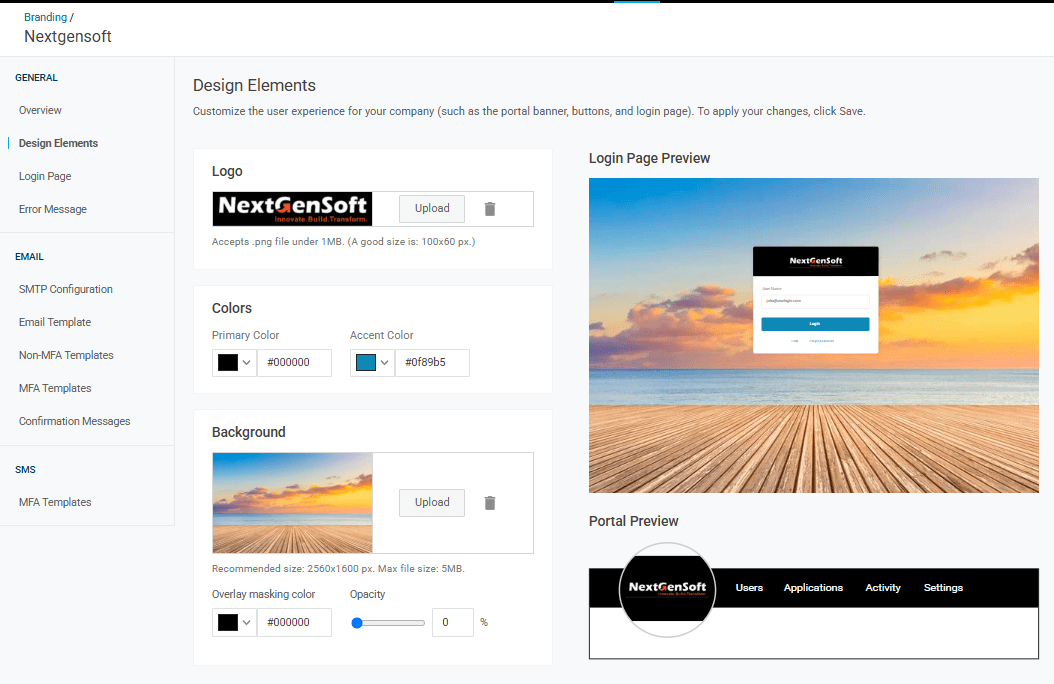Click the Opacity percentage input box
Screen dimensions: 1054x684
pyautogui.click(x=453, y=622)
